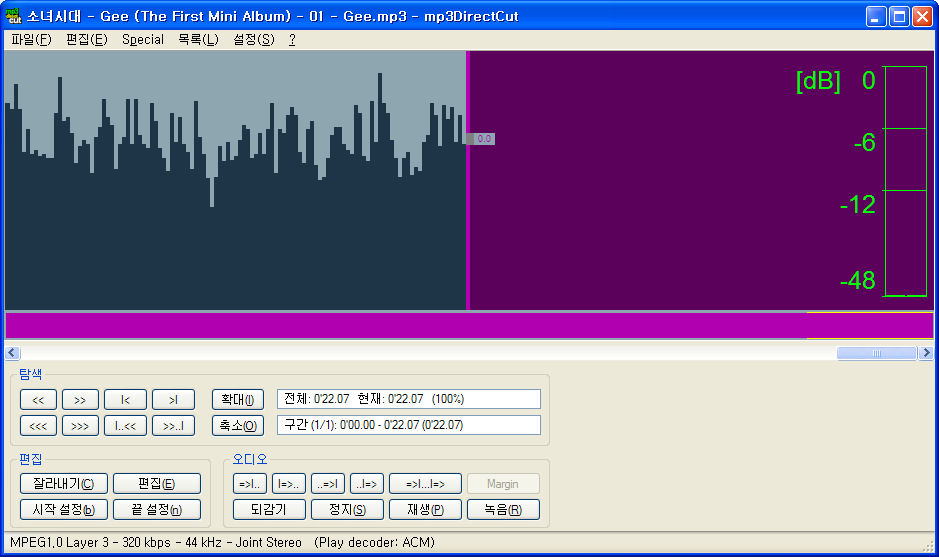Viewport: 939px width, 557px height.
Task: Set the selection end with 끝 설정
Action: tap(157, 510)
